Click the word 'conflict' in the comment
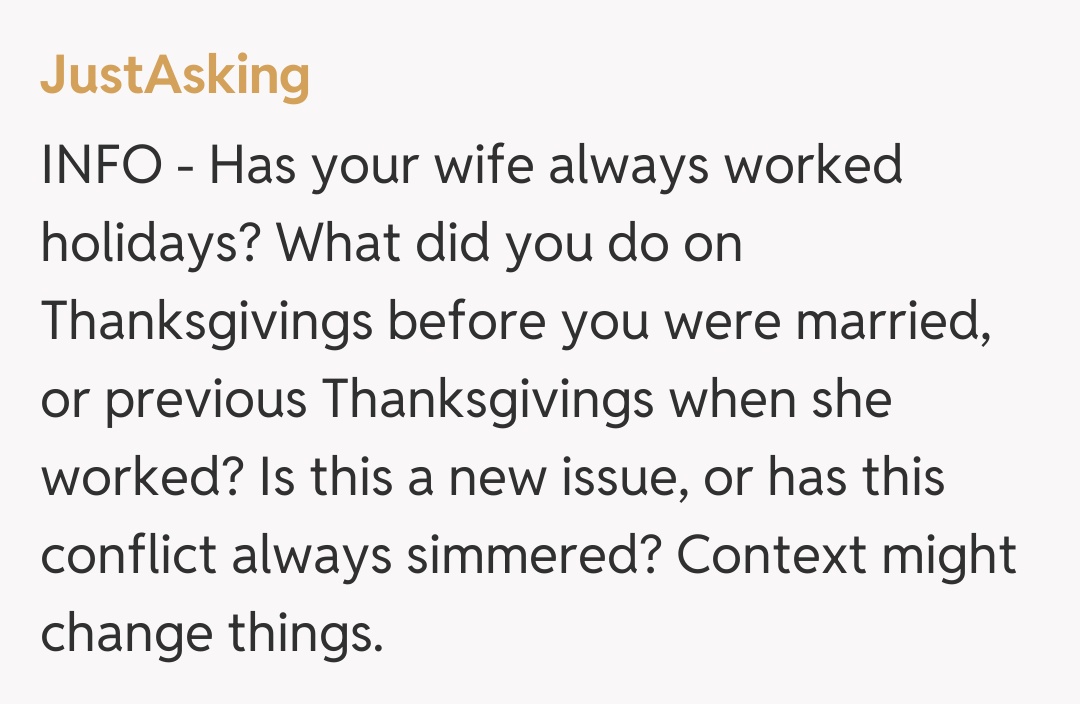 pyautogui.click(x=128, y=557)
